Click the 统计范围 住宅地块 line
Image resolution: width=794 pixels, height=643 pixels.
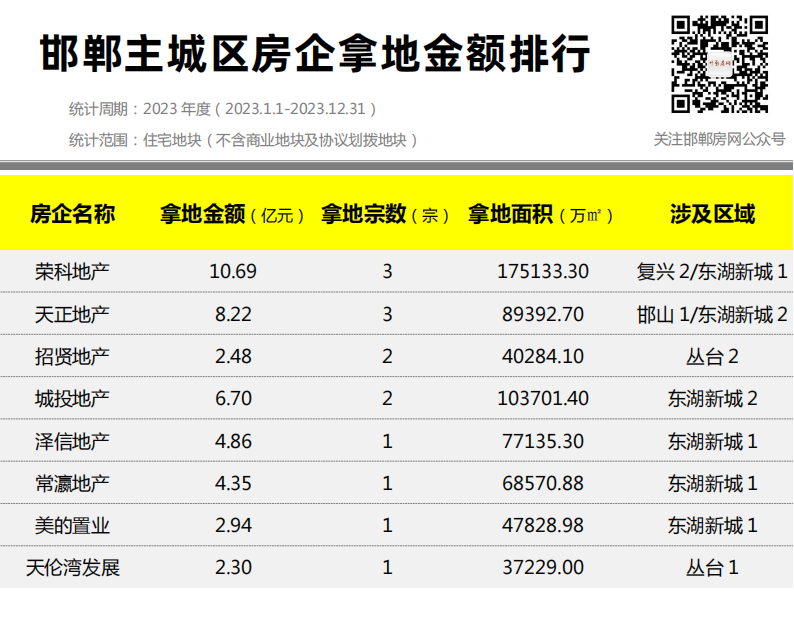point(243,140)
